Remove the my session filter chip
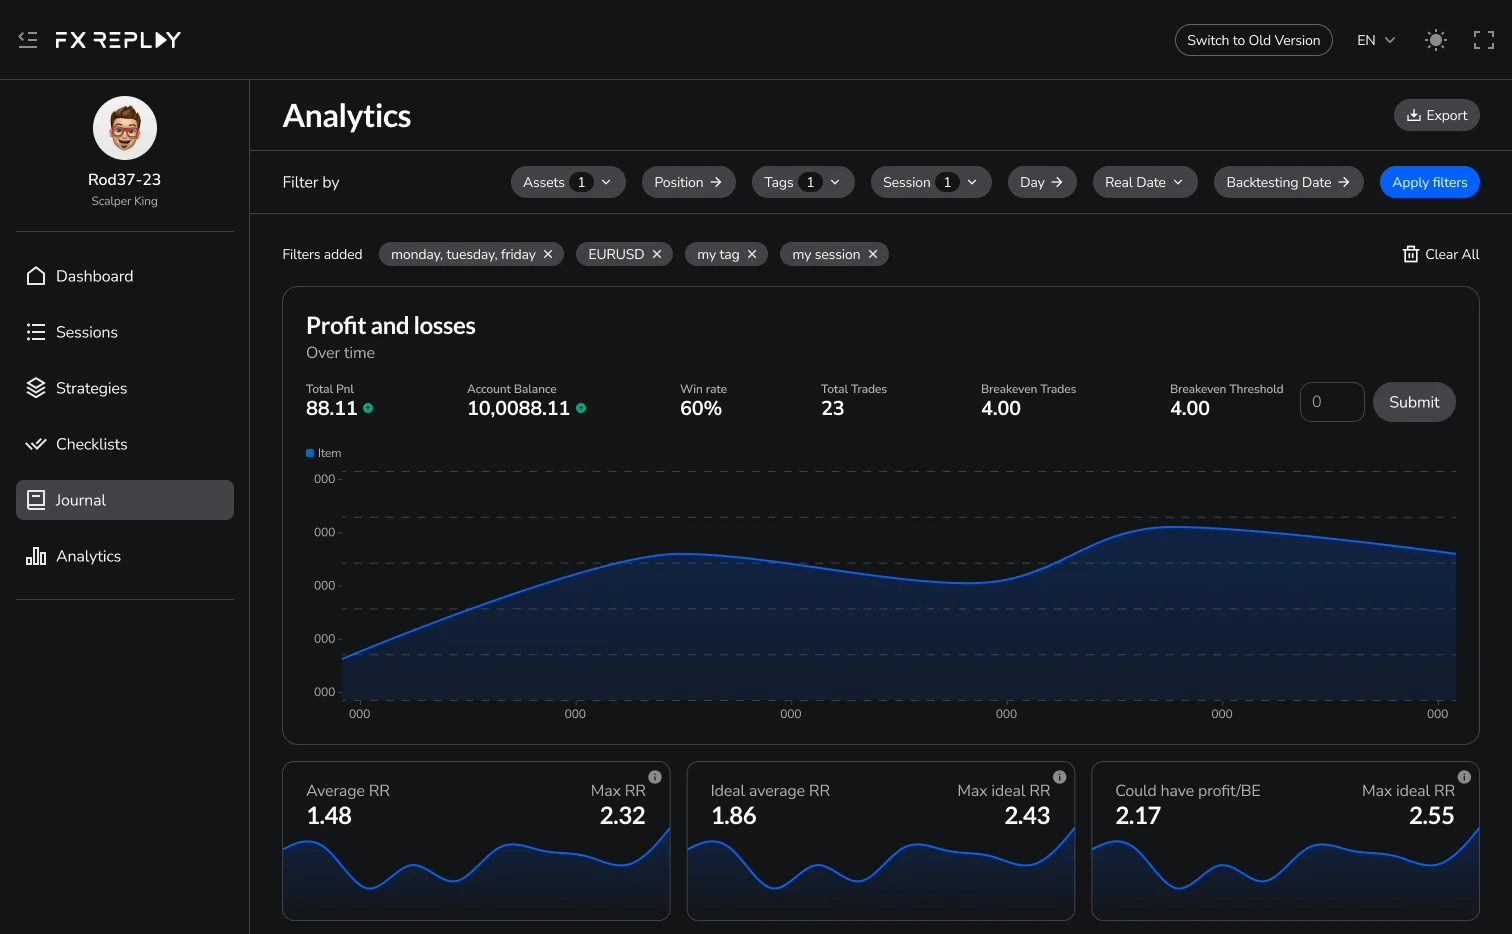This screenshot has width=1512, height=934. 873,254
